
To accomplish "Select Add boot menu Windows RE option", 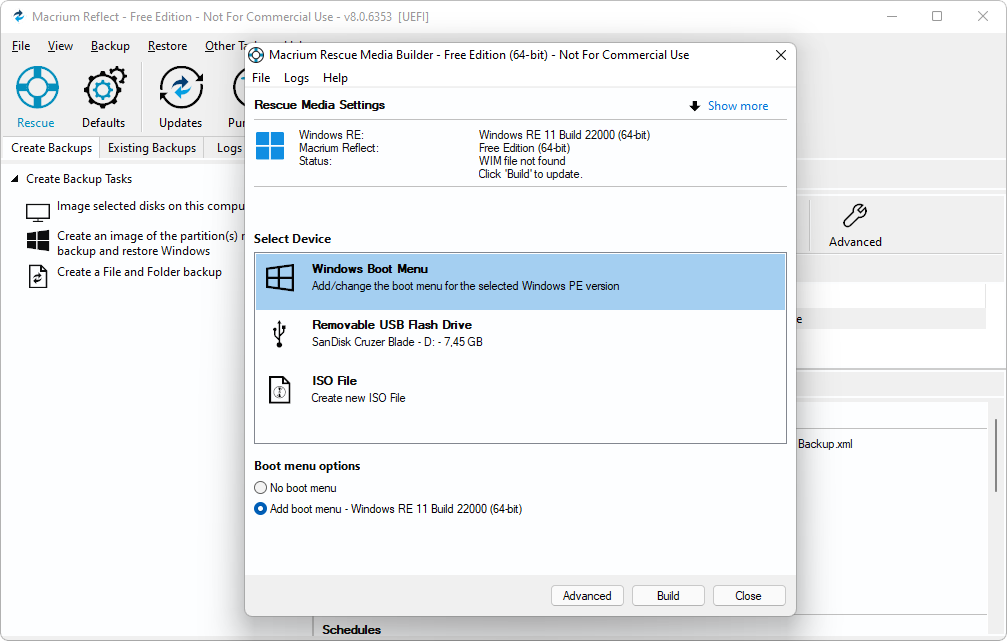I will [x=261, y=509].
